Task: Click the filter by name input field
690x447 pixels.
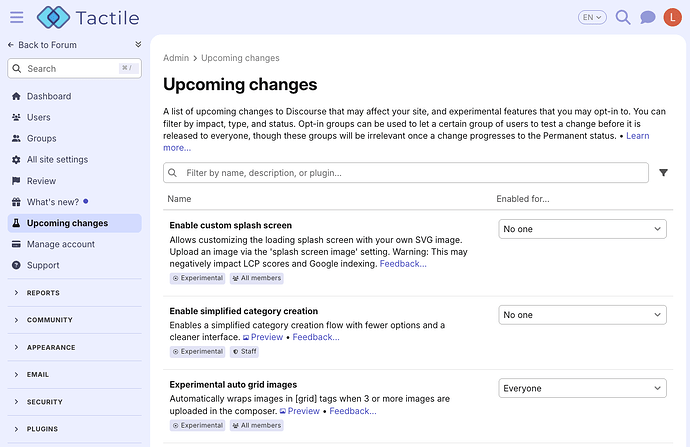Action: tap(406, 172)
